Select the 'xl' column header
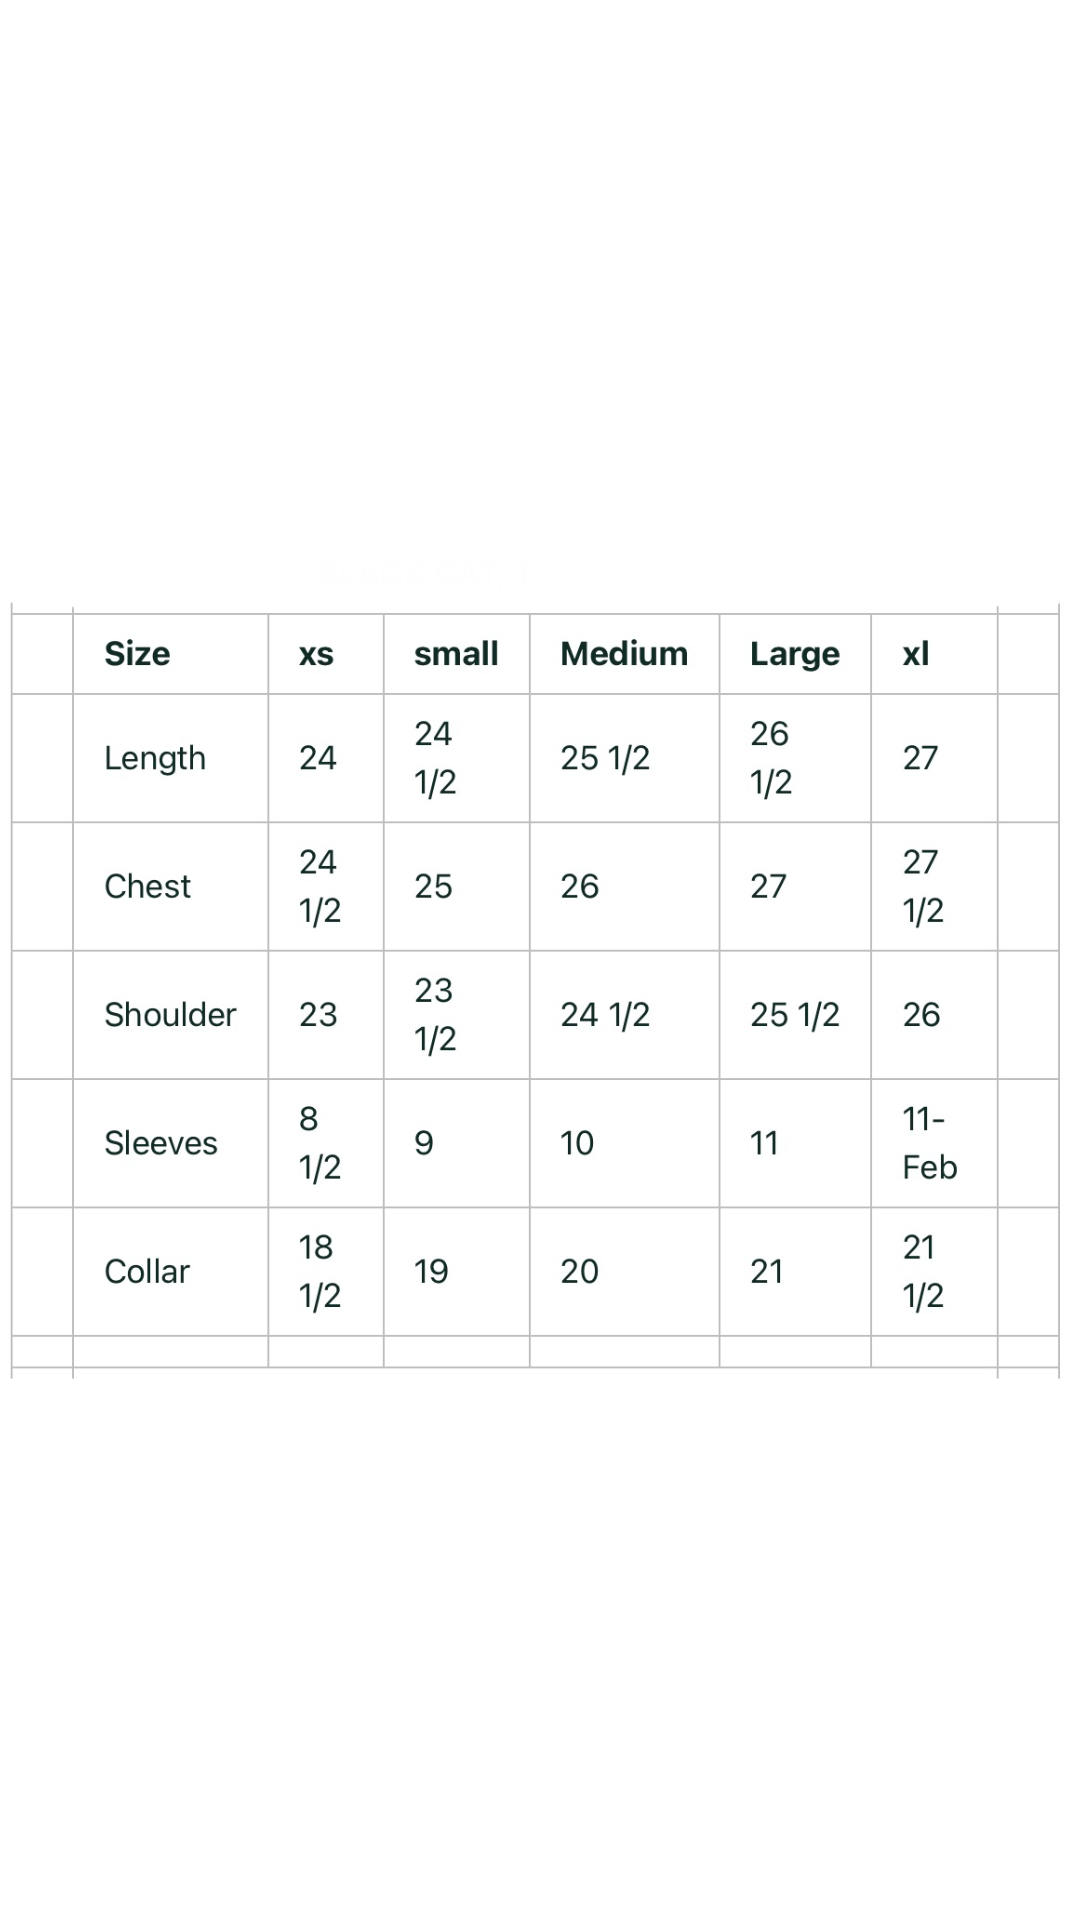This screenshot has width=1080, height=1920. point(916,654)
